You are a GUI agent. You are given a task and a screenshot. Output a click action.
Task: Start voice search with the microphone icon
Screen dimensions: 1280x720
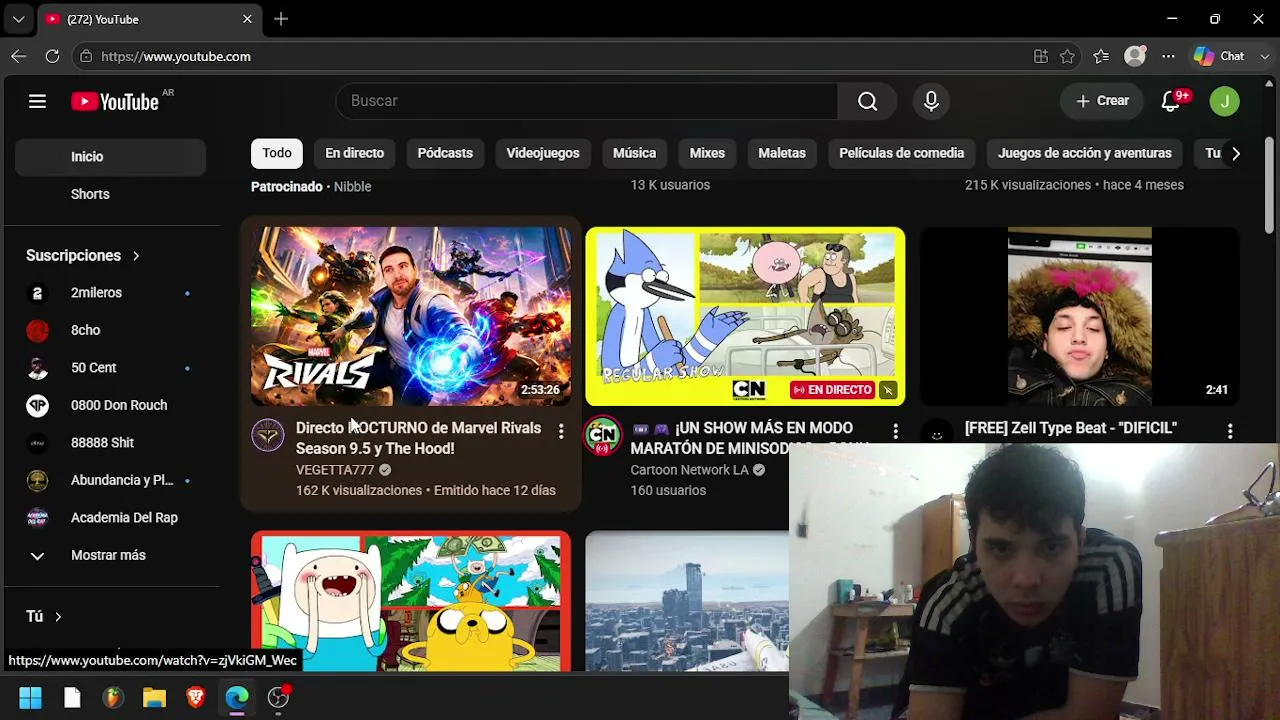[x=931, y=101]
